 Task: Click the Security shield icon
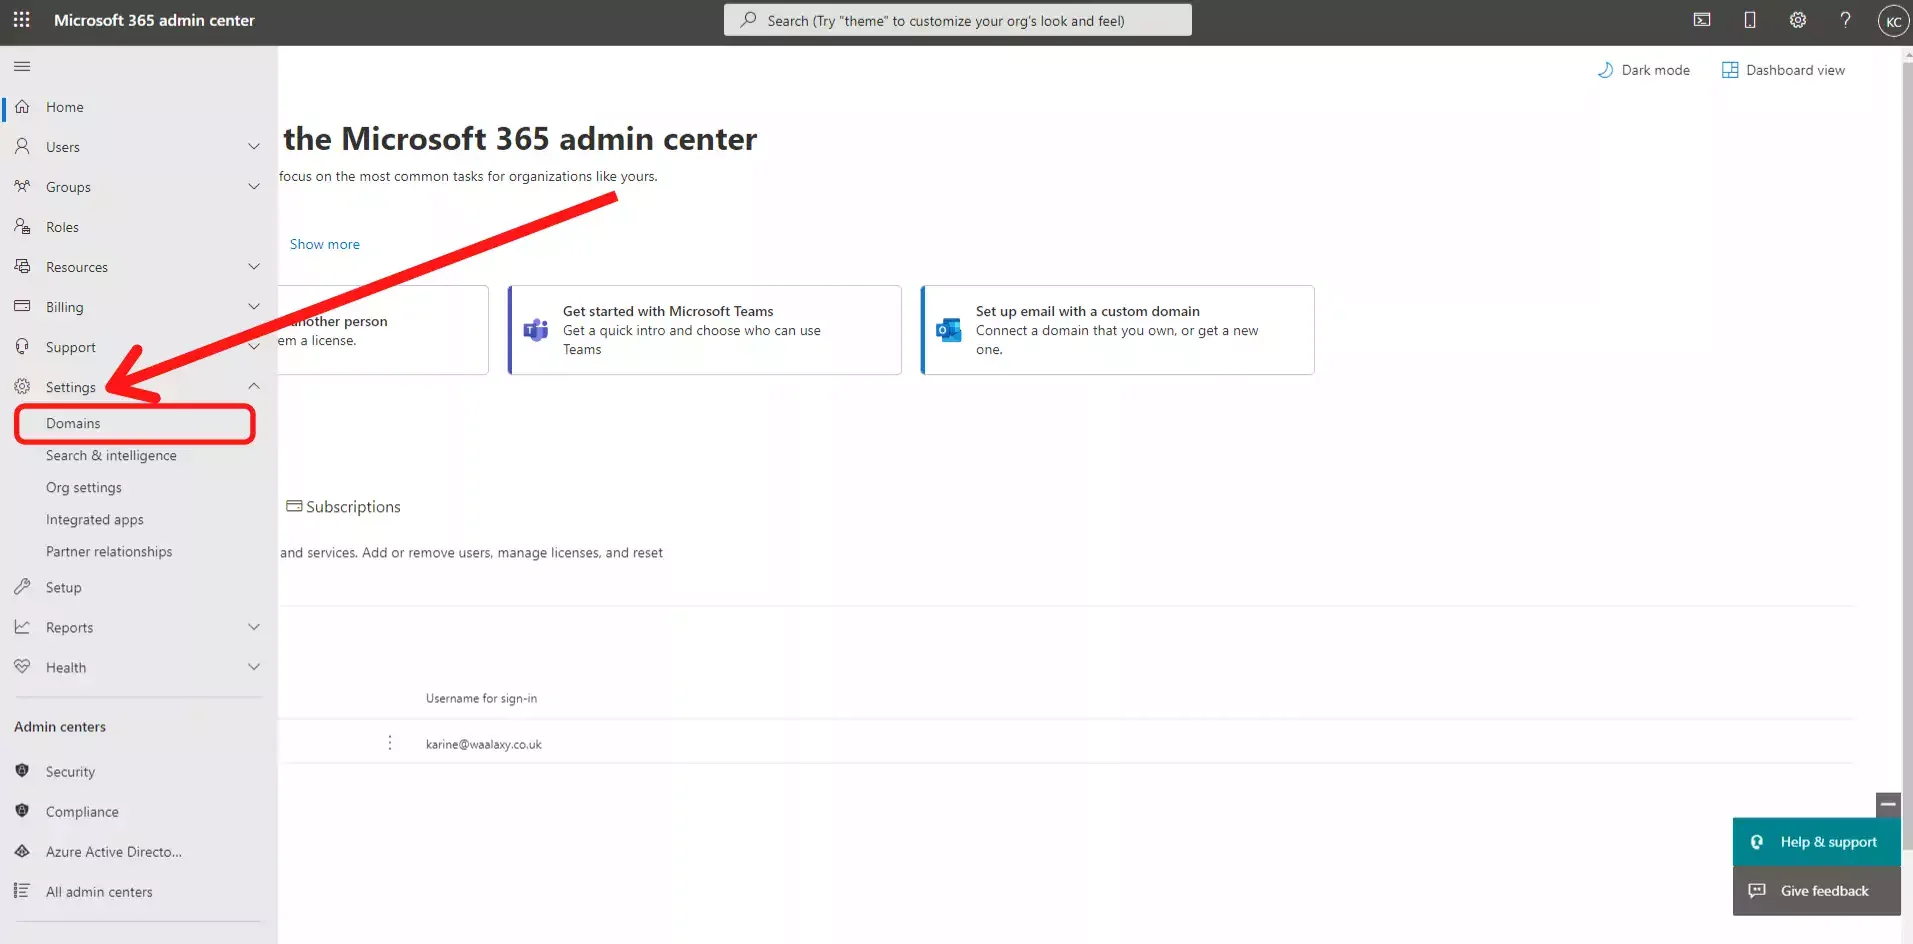click(22, 771)
